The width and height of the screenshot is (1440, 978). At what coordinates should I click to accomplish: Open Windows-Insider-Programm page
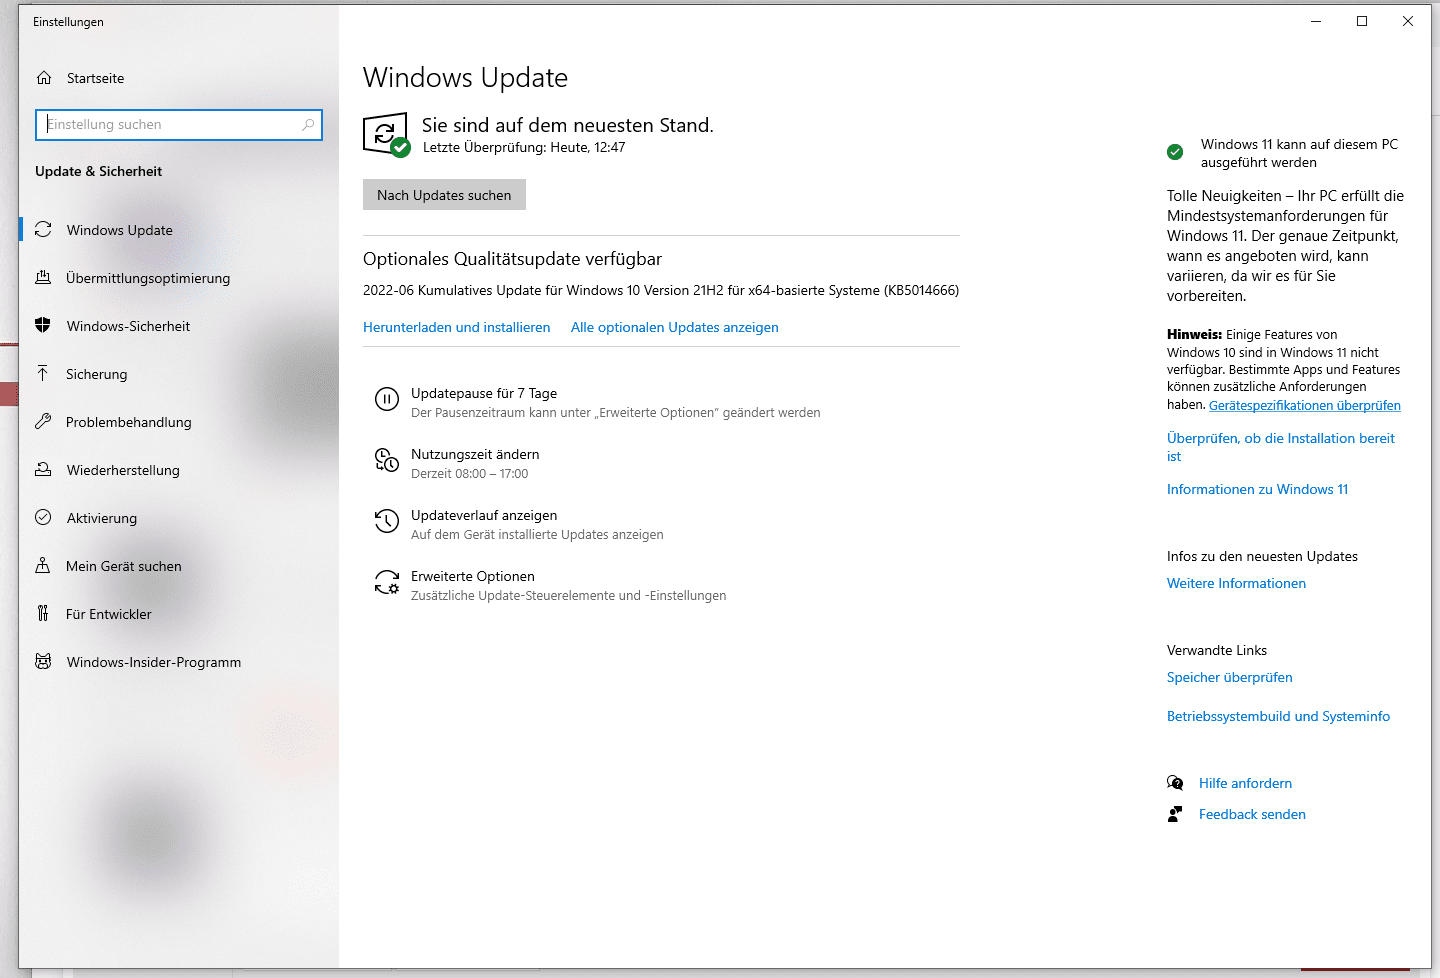[179, 662]
